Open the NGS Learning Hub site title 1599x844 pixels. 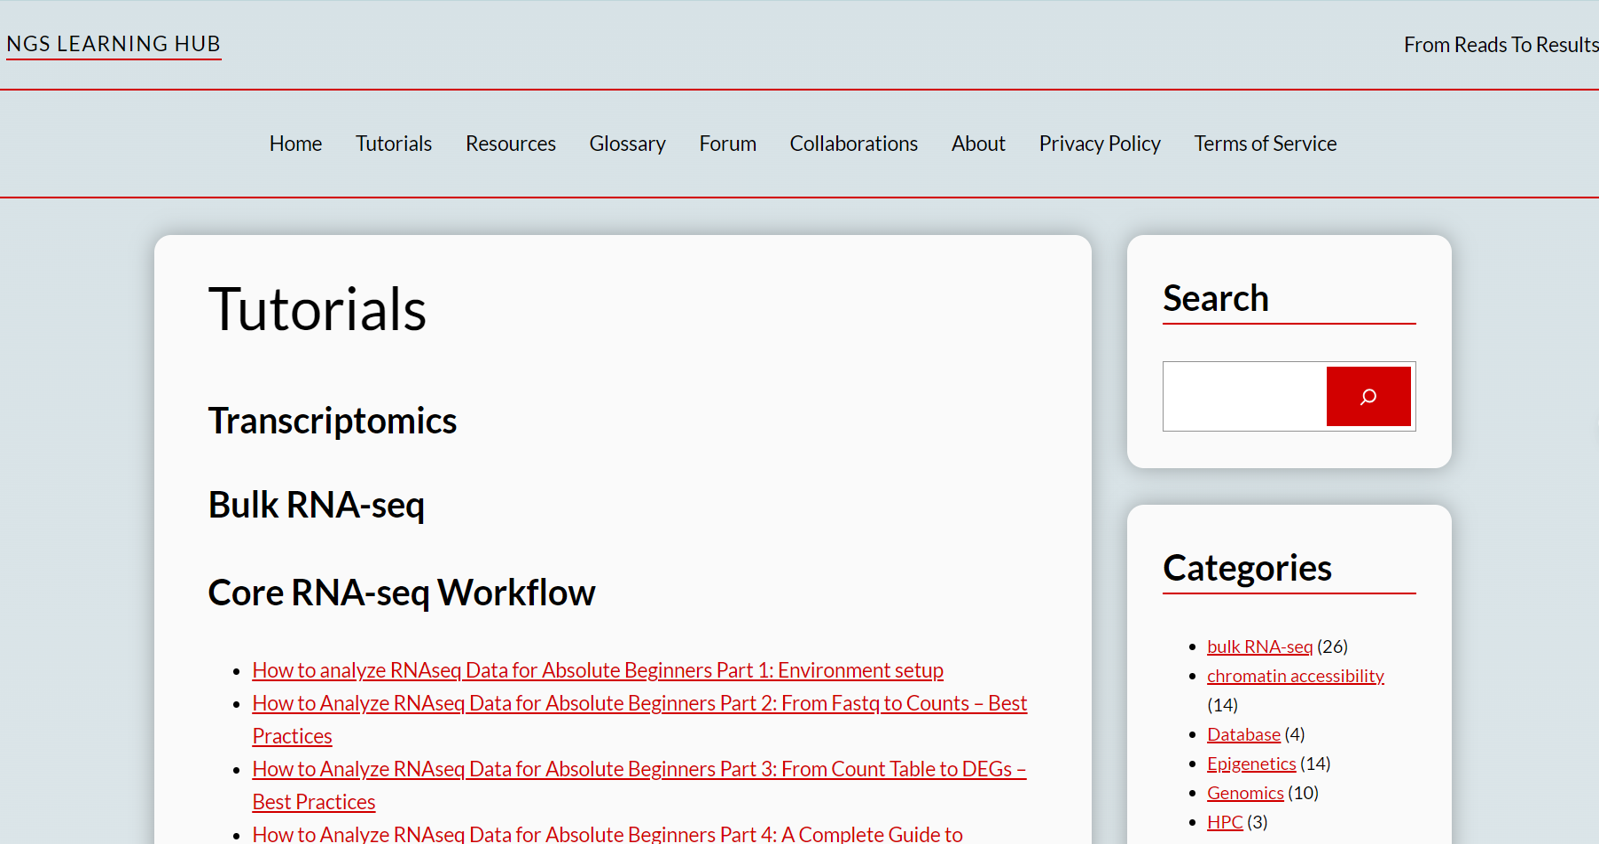click(113, 44)
